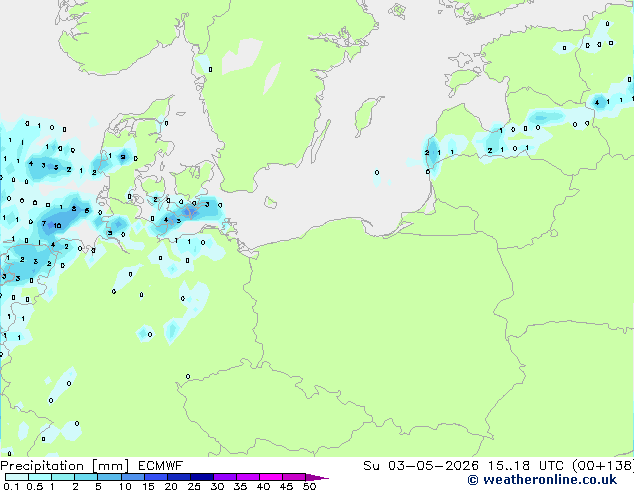Click the 0.5 to 1 mm legend swatch
Screen dimensions: 634x490
(x=40, y=477)
